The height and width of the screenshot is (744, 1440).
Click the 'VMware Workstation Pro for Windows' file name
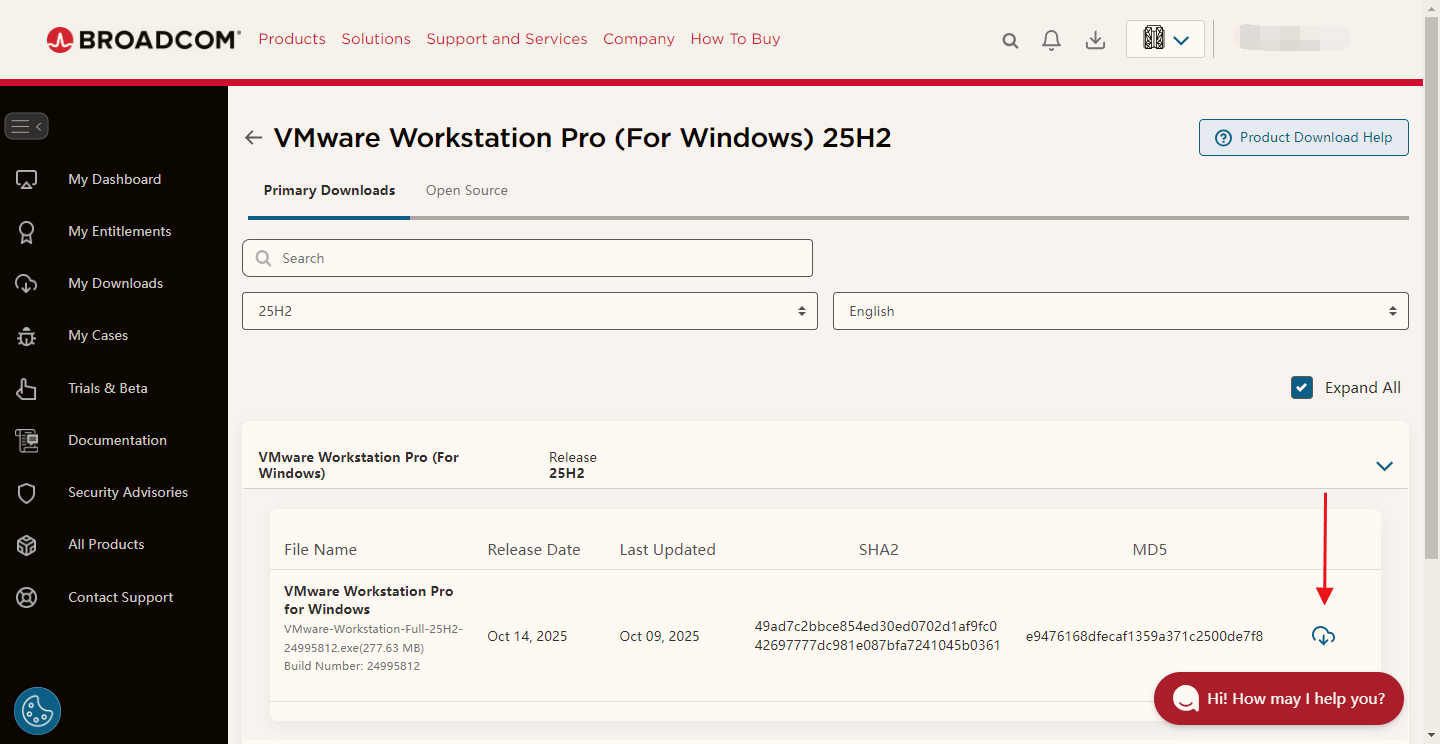point(369,600)
